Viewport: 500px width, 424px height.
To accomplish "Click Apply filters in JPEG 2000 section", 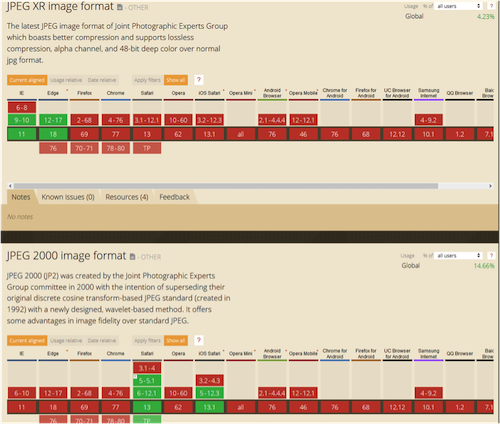I will click(x=147, y=340).
